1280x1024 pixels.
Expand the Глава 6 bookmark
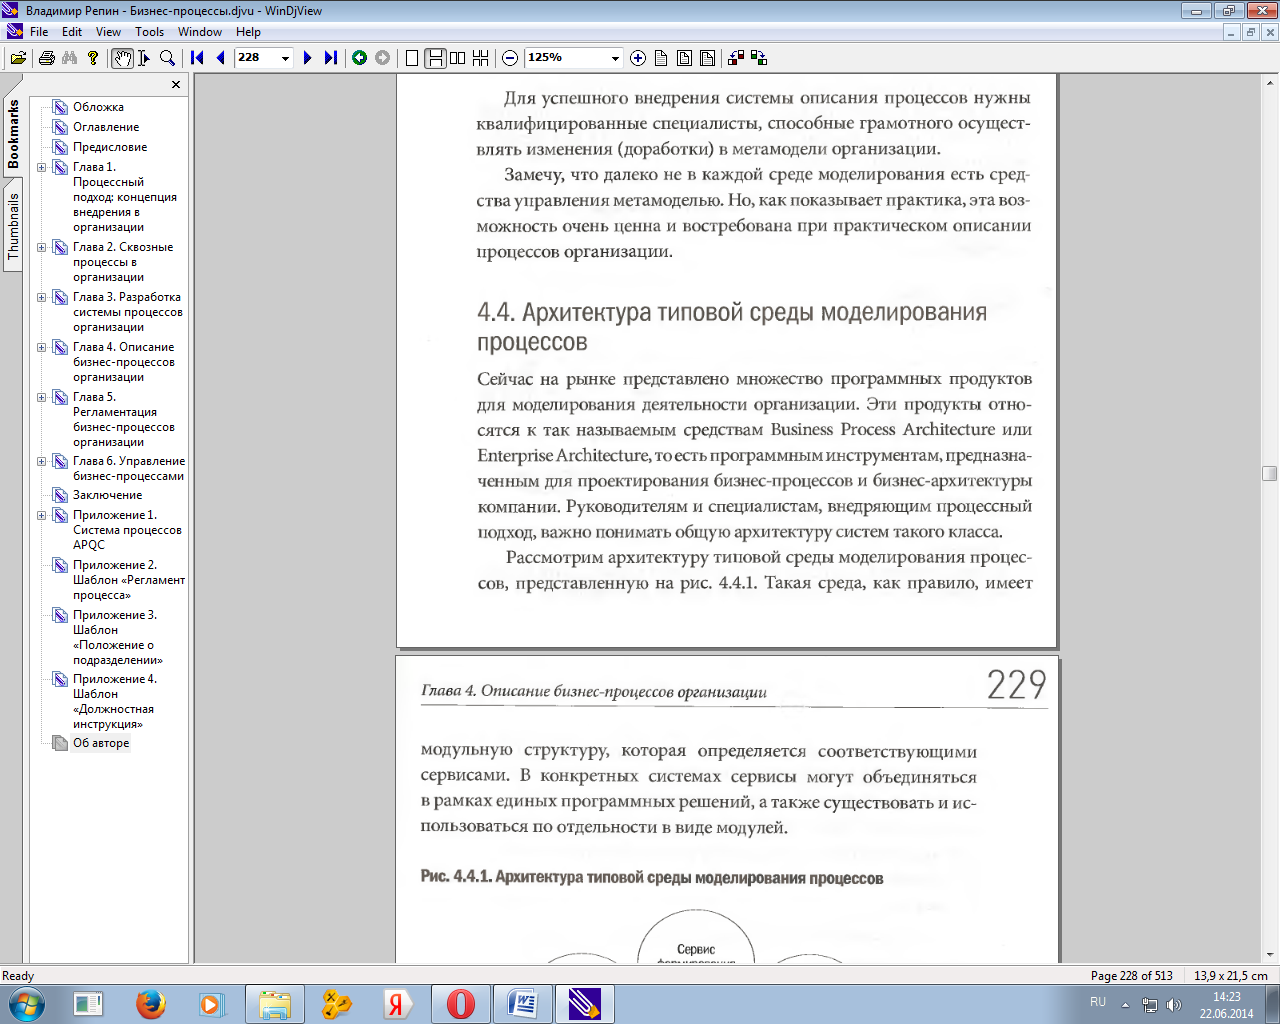[42, 462]
